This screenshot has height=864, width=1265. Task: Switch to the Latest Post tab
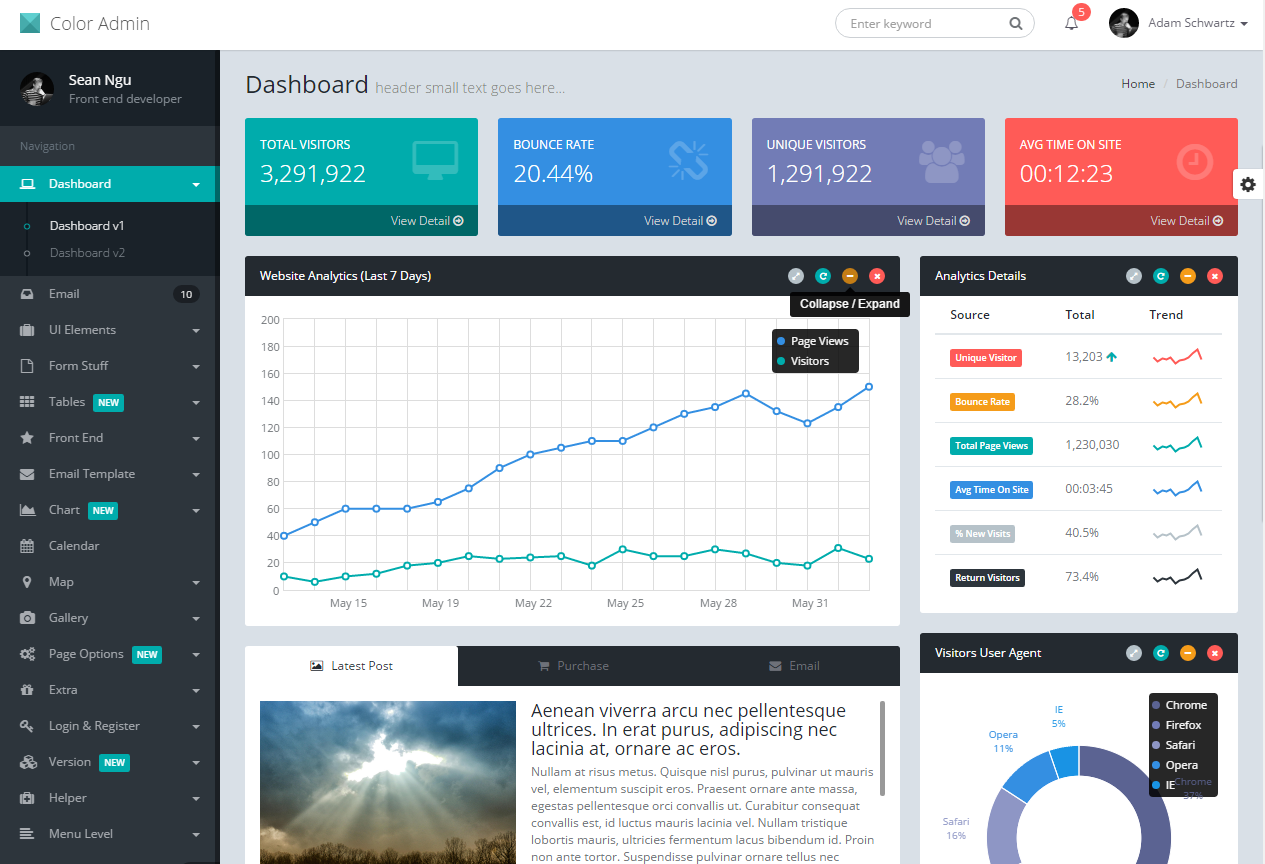click(351, 666)
